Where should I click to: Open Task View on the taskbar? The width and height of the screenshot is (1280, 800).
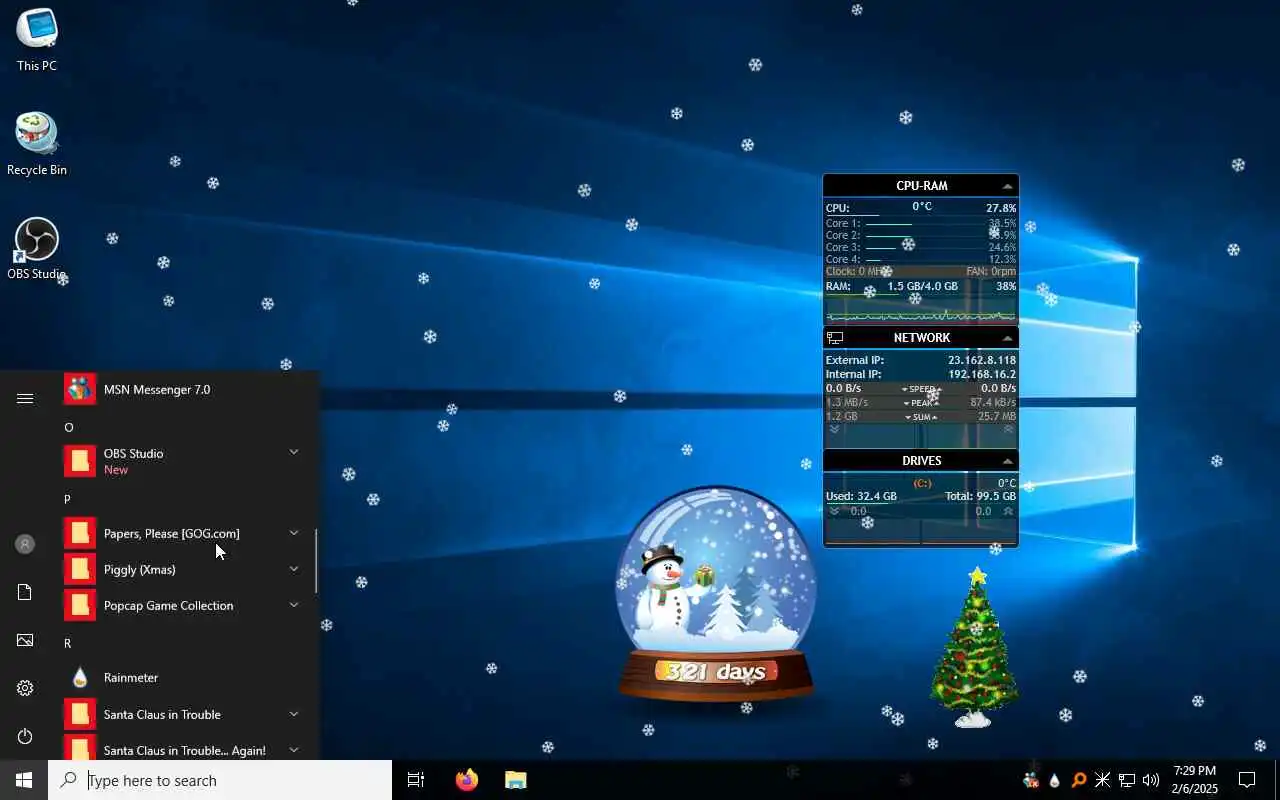click(416, 780)
